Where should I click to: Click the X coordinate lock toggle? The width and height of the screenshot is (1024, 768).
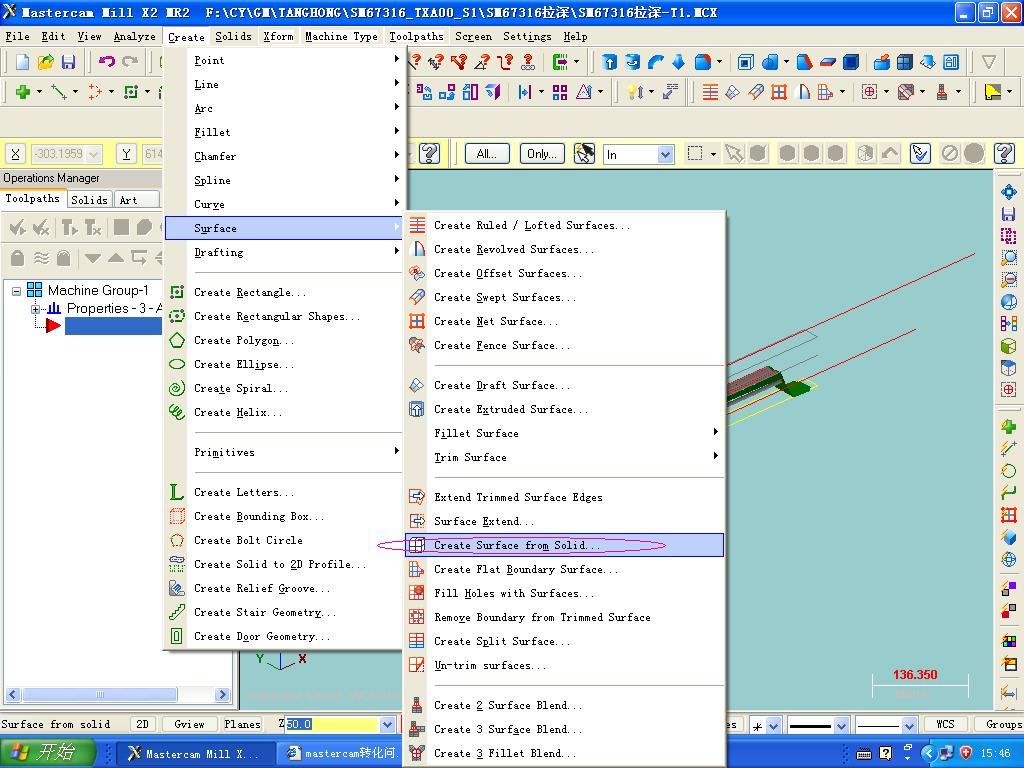pyautogui.click(x=16, y=154)
